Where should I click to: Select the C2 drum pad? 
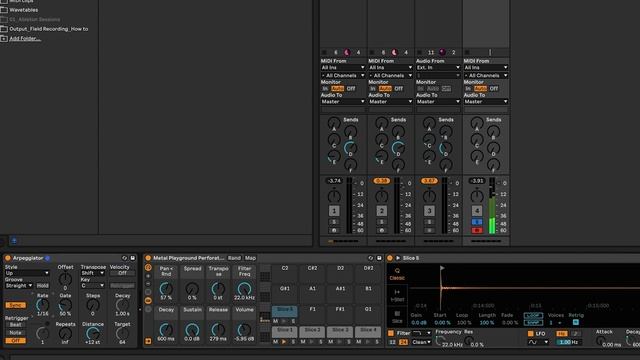pos(285,273)
